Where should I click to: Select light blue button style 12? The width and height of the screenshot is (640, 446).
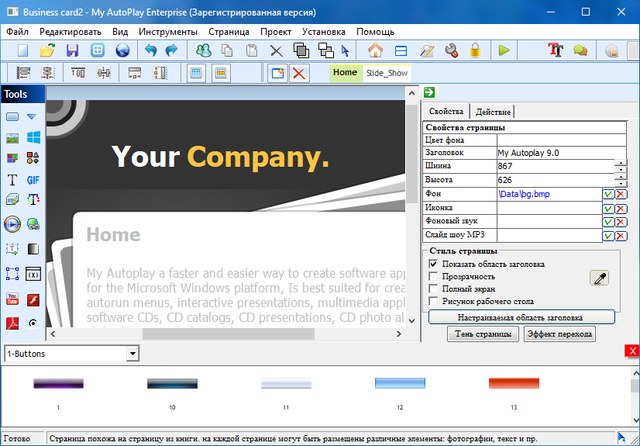coord(400,383)
